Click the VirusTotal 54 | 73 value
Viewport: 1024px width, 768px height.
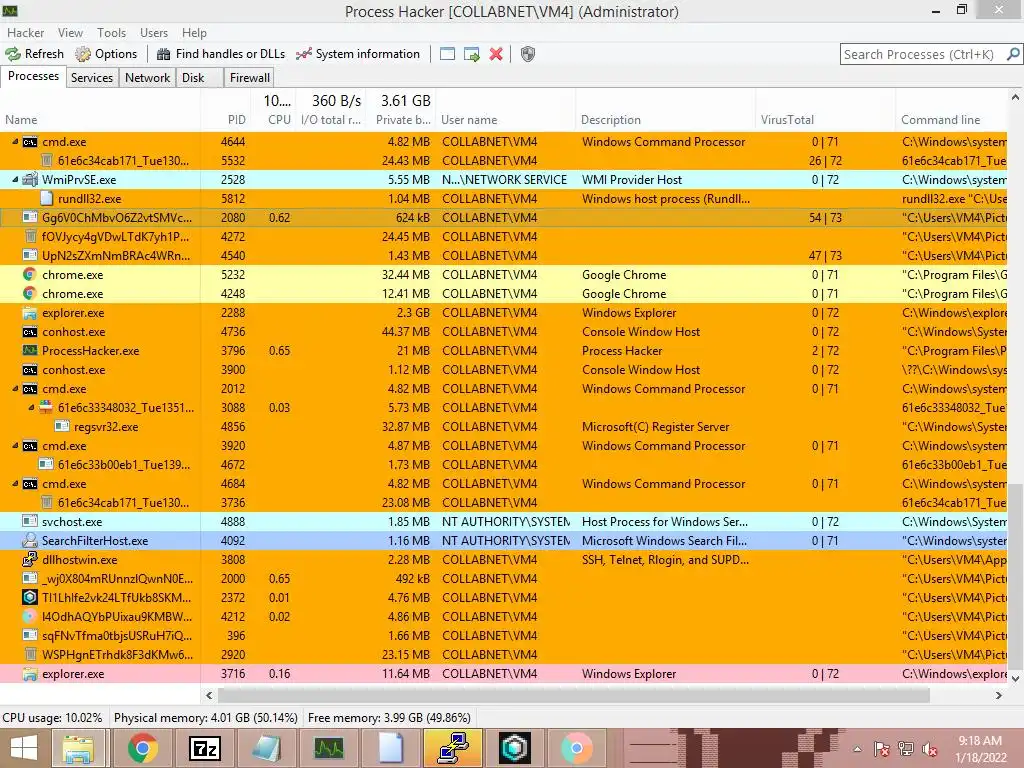pyautogui.click(x=825, y=217)
